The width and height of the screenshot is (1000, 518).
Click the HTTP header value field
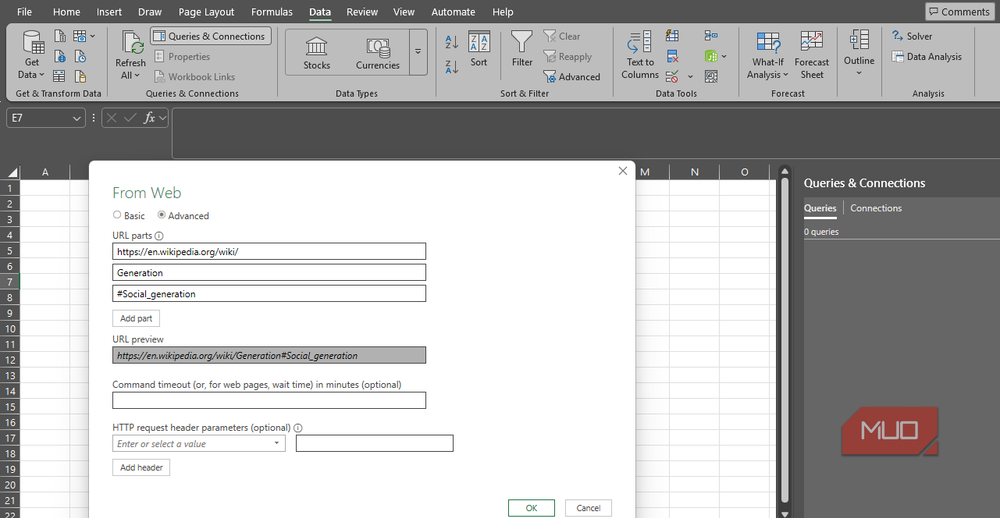[374, 443]
